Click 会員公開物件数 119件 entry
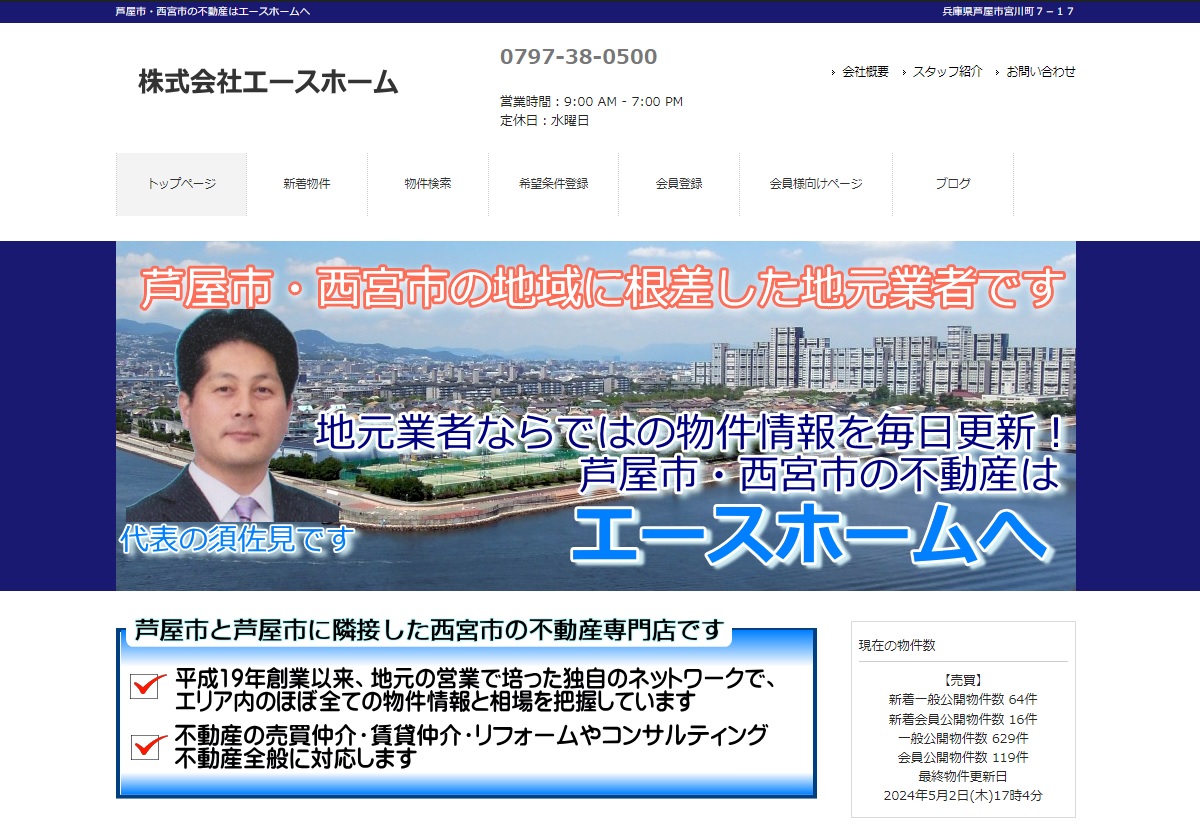The image size is (1200, 825). pos(963,757)
